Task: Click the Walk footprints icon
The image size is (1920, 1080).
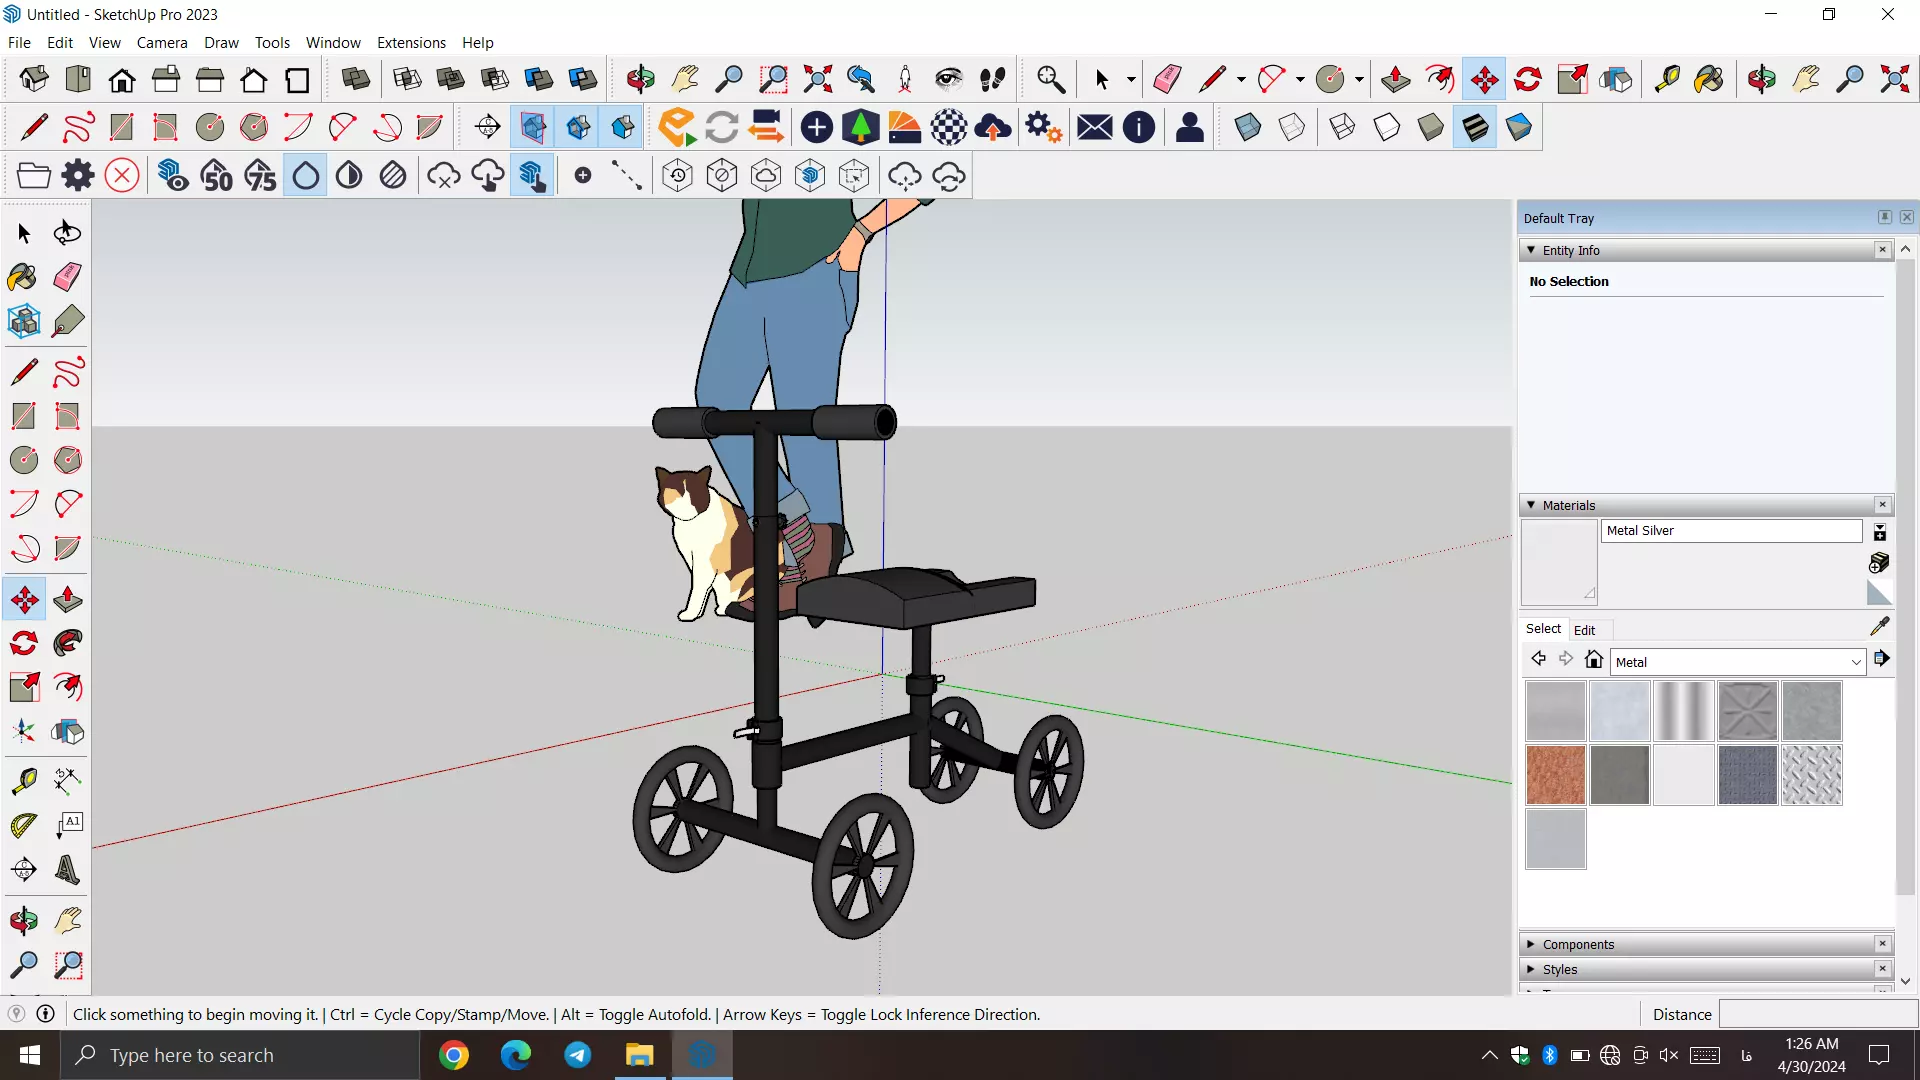Action: [993, 79]
